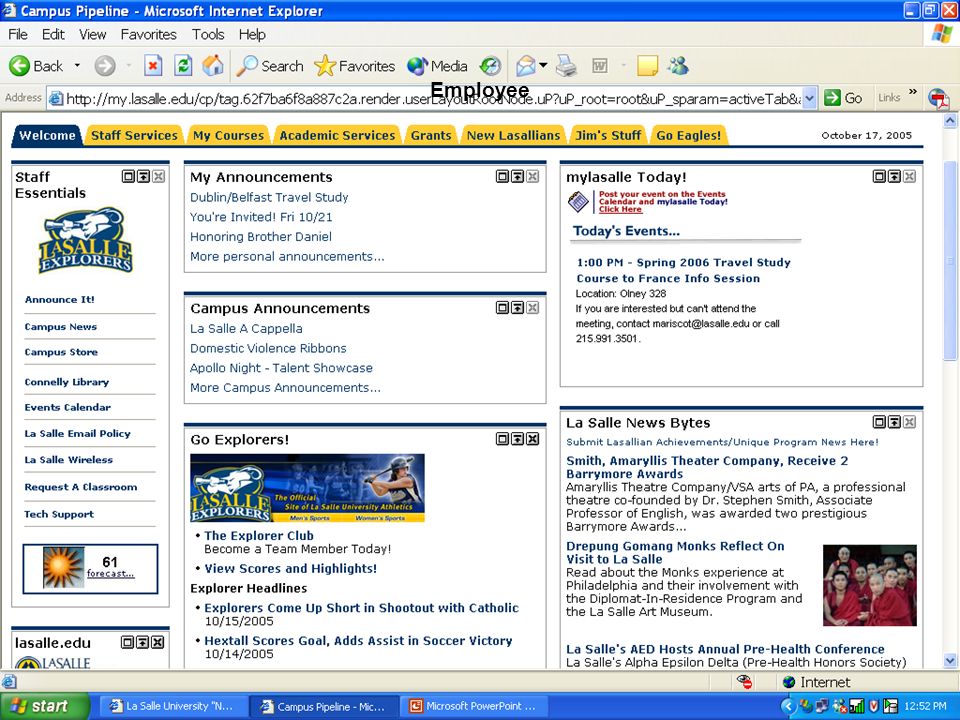Image resolution: width=960 pixels, height=720 pixels.
Task: Open the Jim's Stuff tab
Action: point(608,135)
